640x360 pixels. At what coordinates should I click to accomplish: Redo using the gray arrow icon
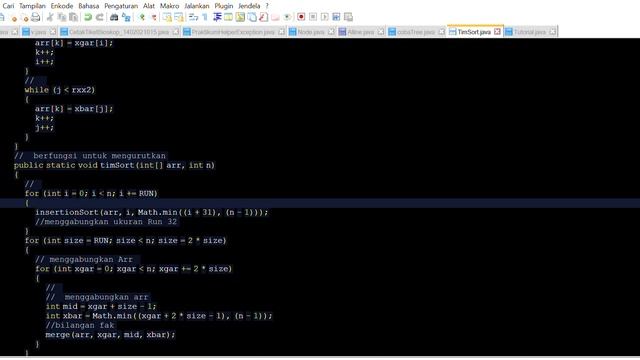coord(99,17)
